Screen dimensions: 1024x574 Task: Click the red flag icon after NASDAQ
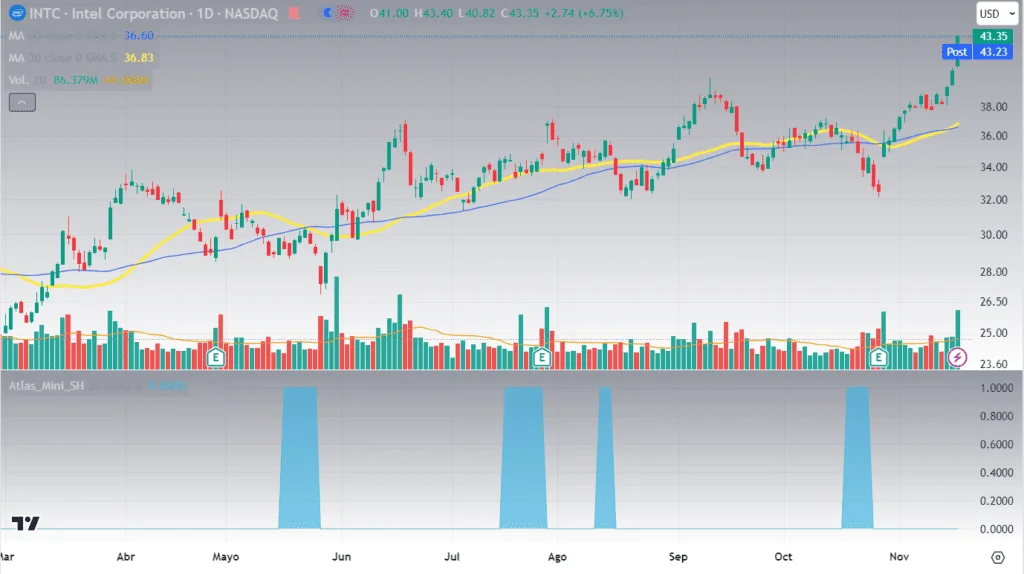click(295, 13)
